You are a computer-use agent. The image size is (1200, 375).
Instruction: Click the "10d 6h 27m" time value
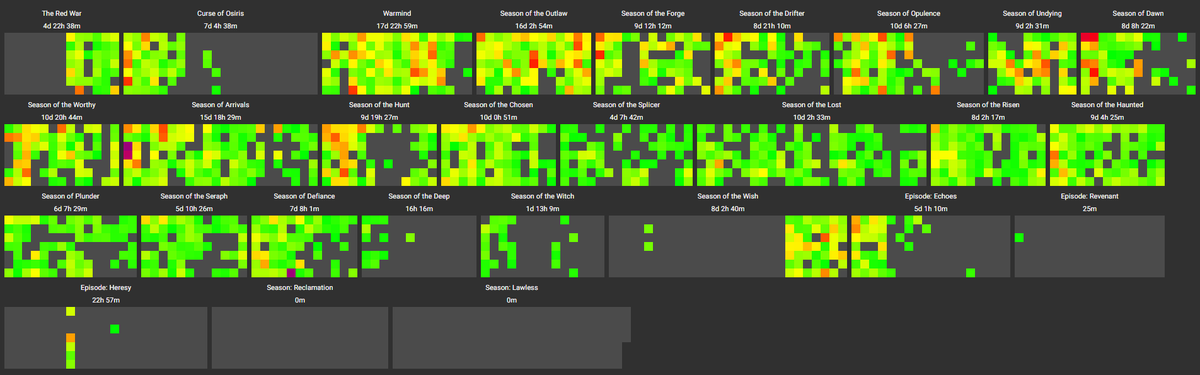click(908, 25)
